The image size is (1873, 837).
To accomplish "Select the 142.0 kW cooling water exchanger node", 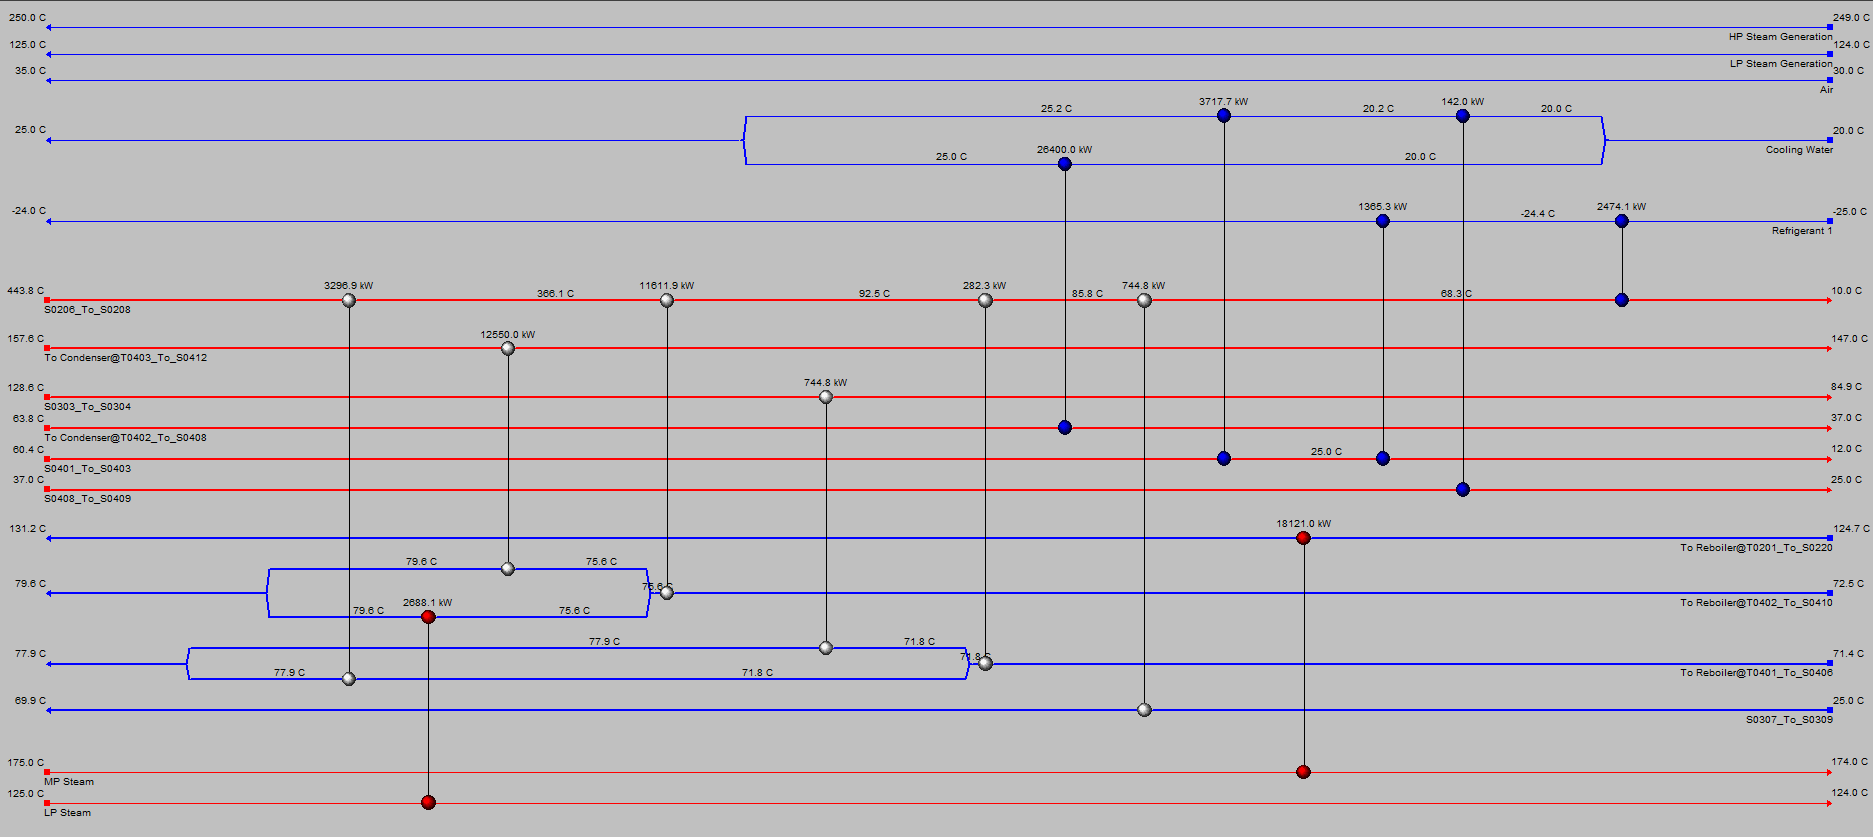I will (1463, 116).
